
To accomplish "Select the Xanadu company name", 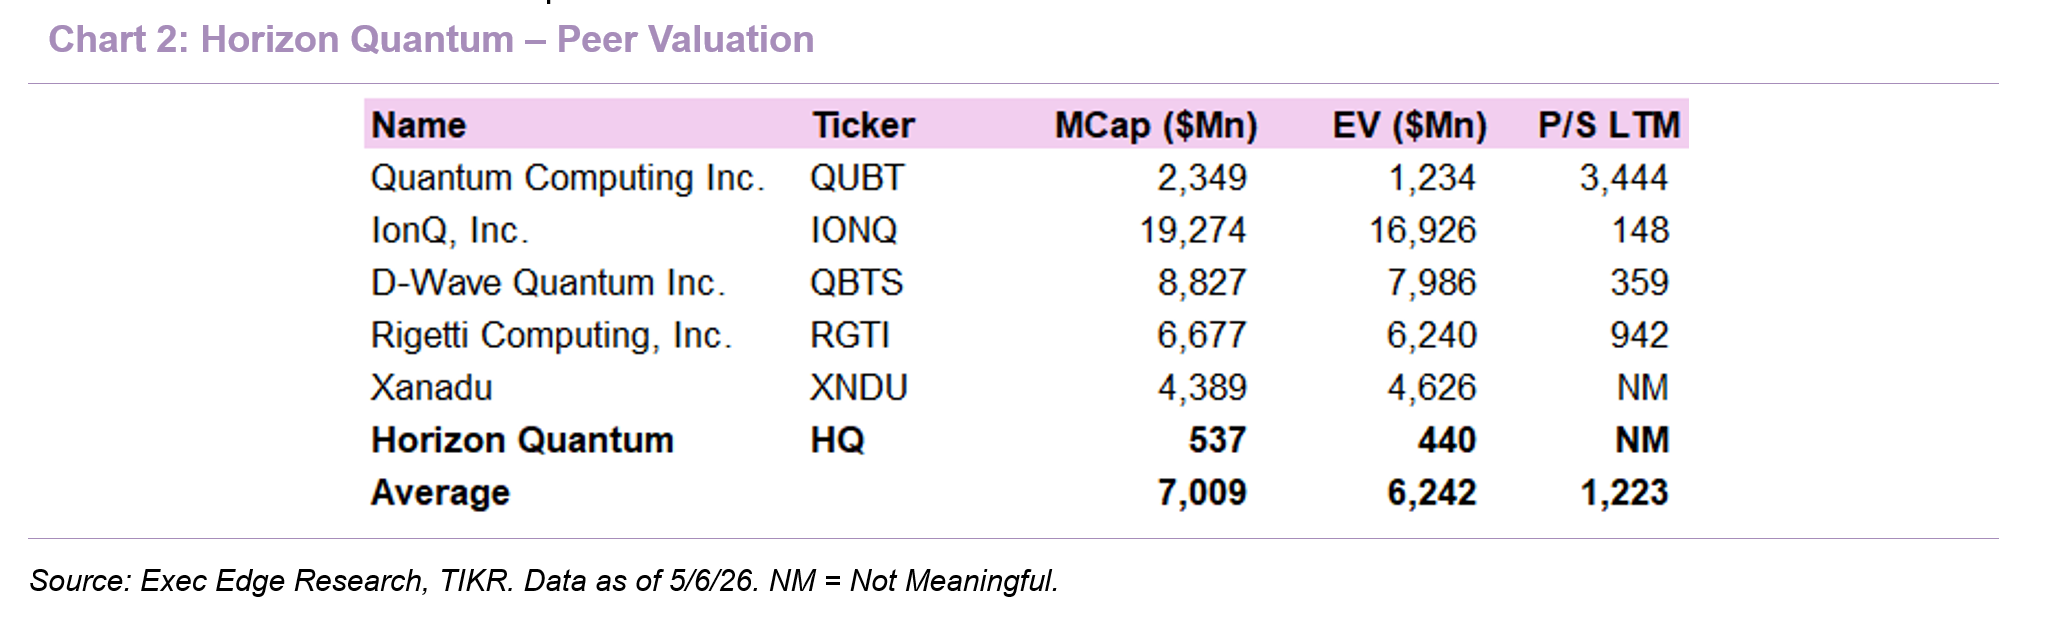I will (432, 388).
